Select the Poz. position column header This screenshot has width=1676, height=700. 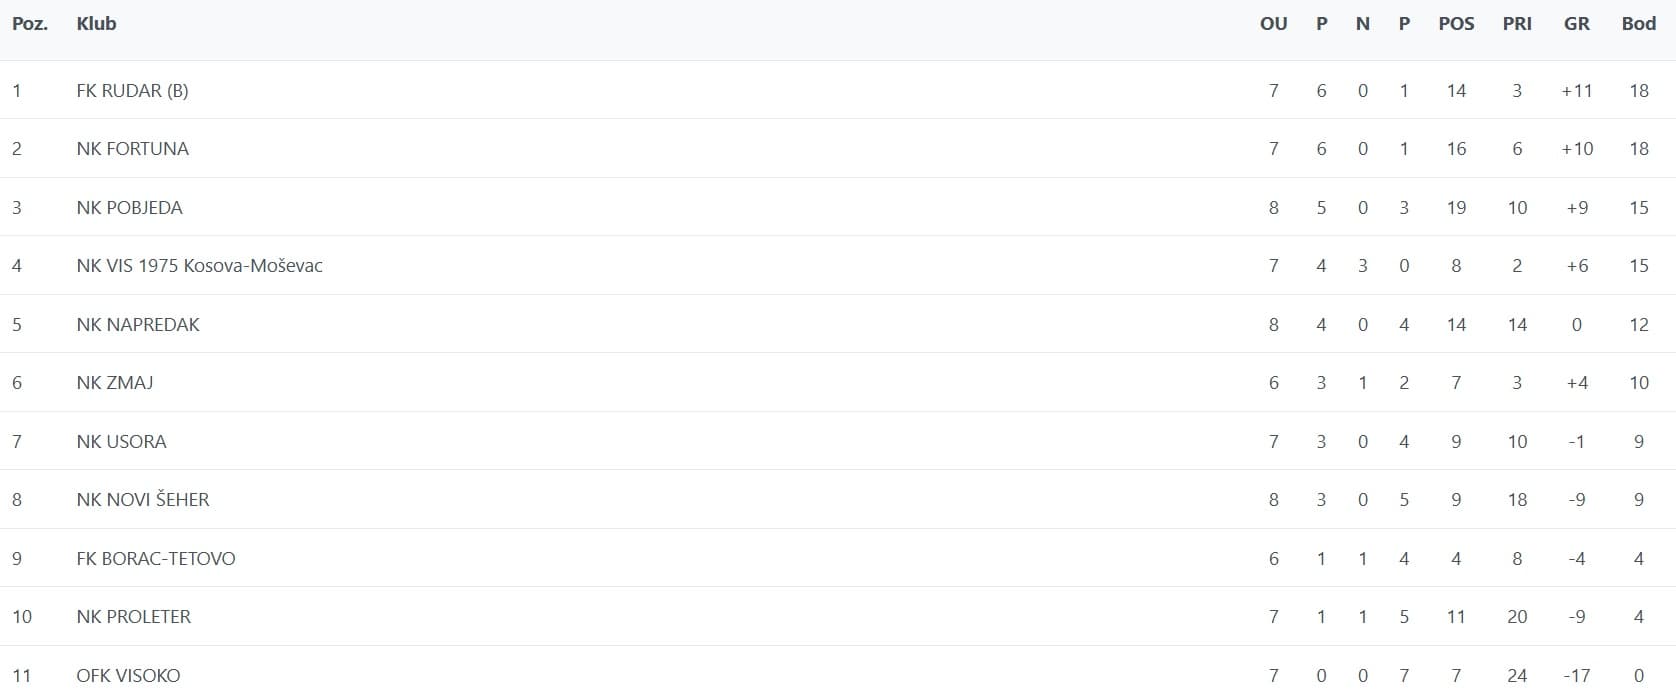coord(30,24)
